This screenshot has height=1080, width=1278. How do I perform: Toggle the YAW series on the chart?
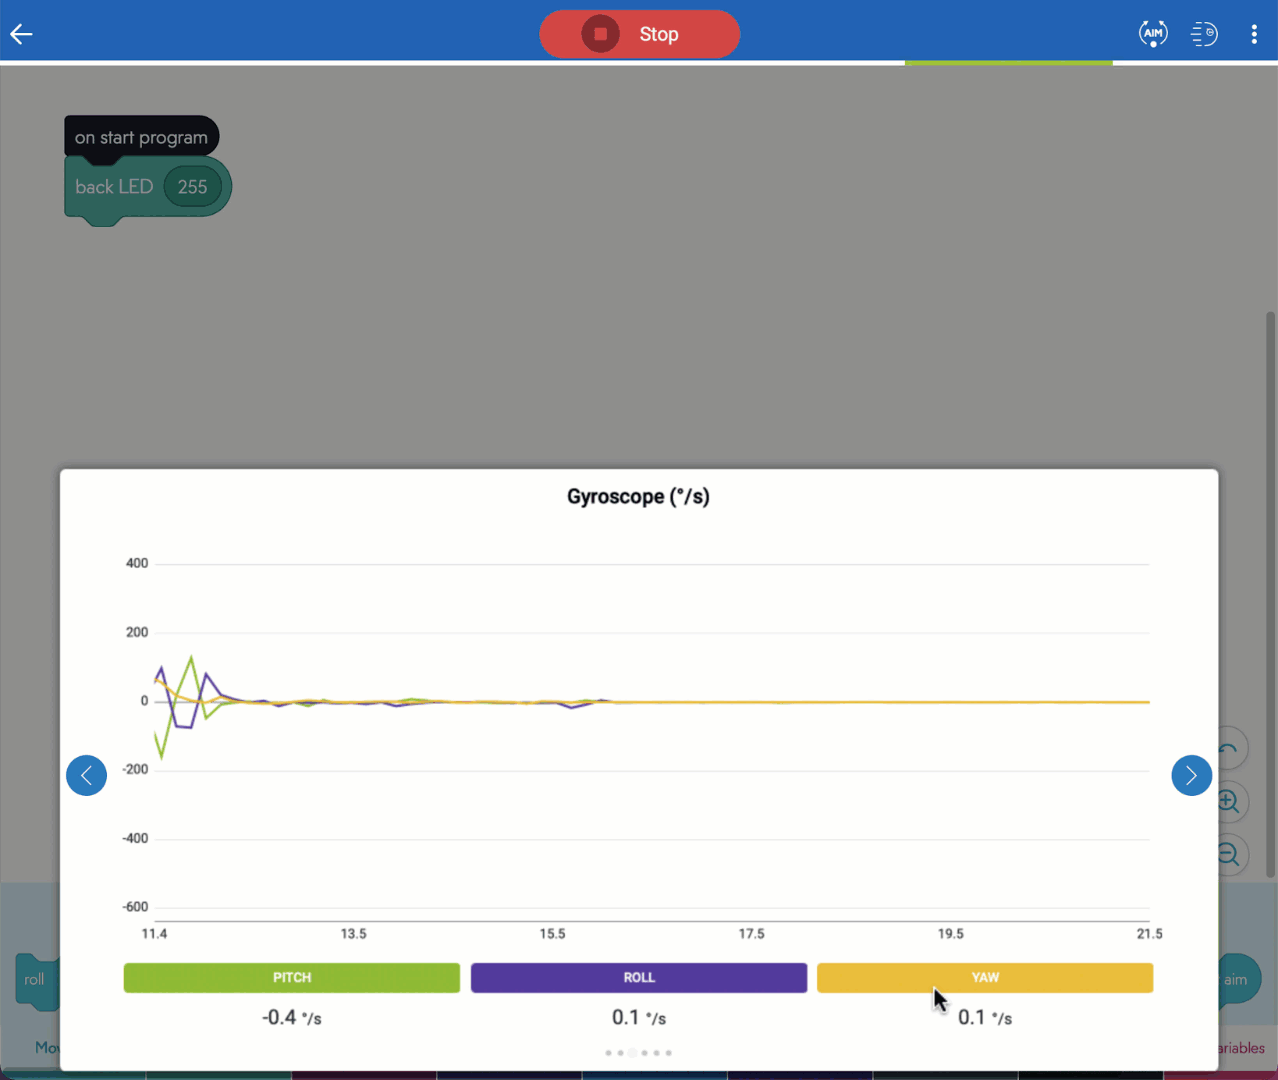pyautogui.click(x=985, y=978)
